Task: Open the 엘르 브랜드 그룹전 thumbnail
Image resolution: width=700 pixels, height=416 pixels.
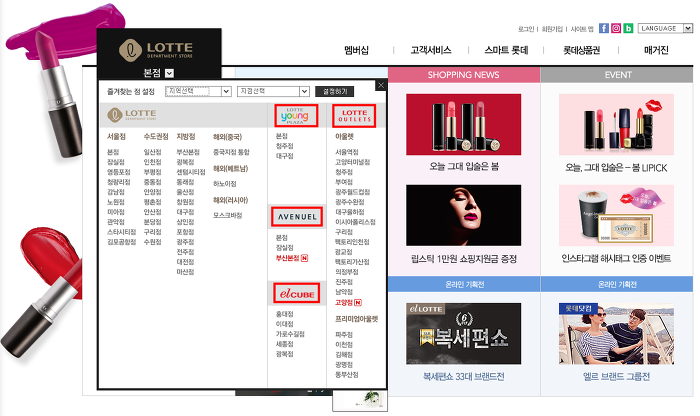Action: 616,333
